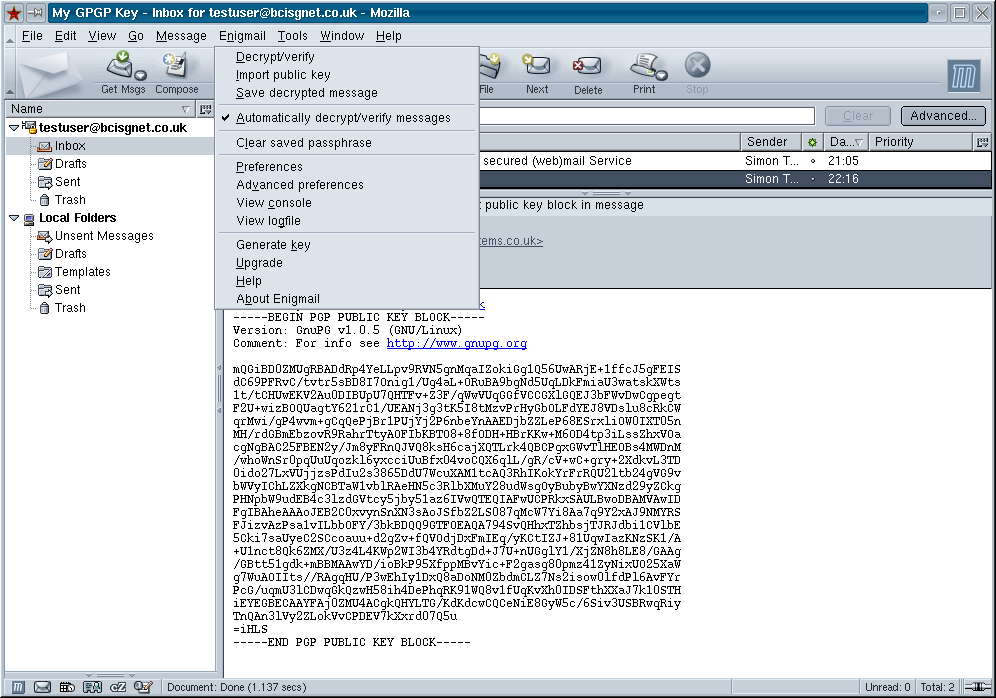
Task: Sort by the green read-status column
Action: click(x=812, y=142)
